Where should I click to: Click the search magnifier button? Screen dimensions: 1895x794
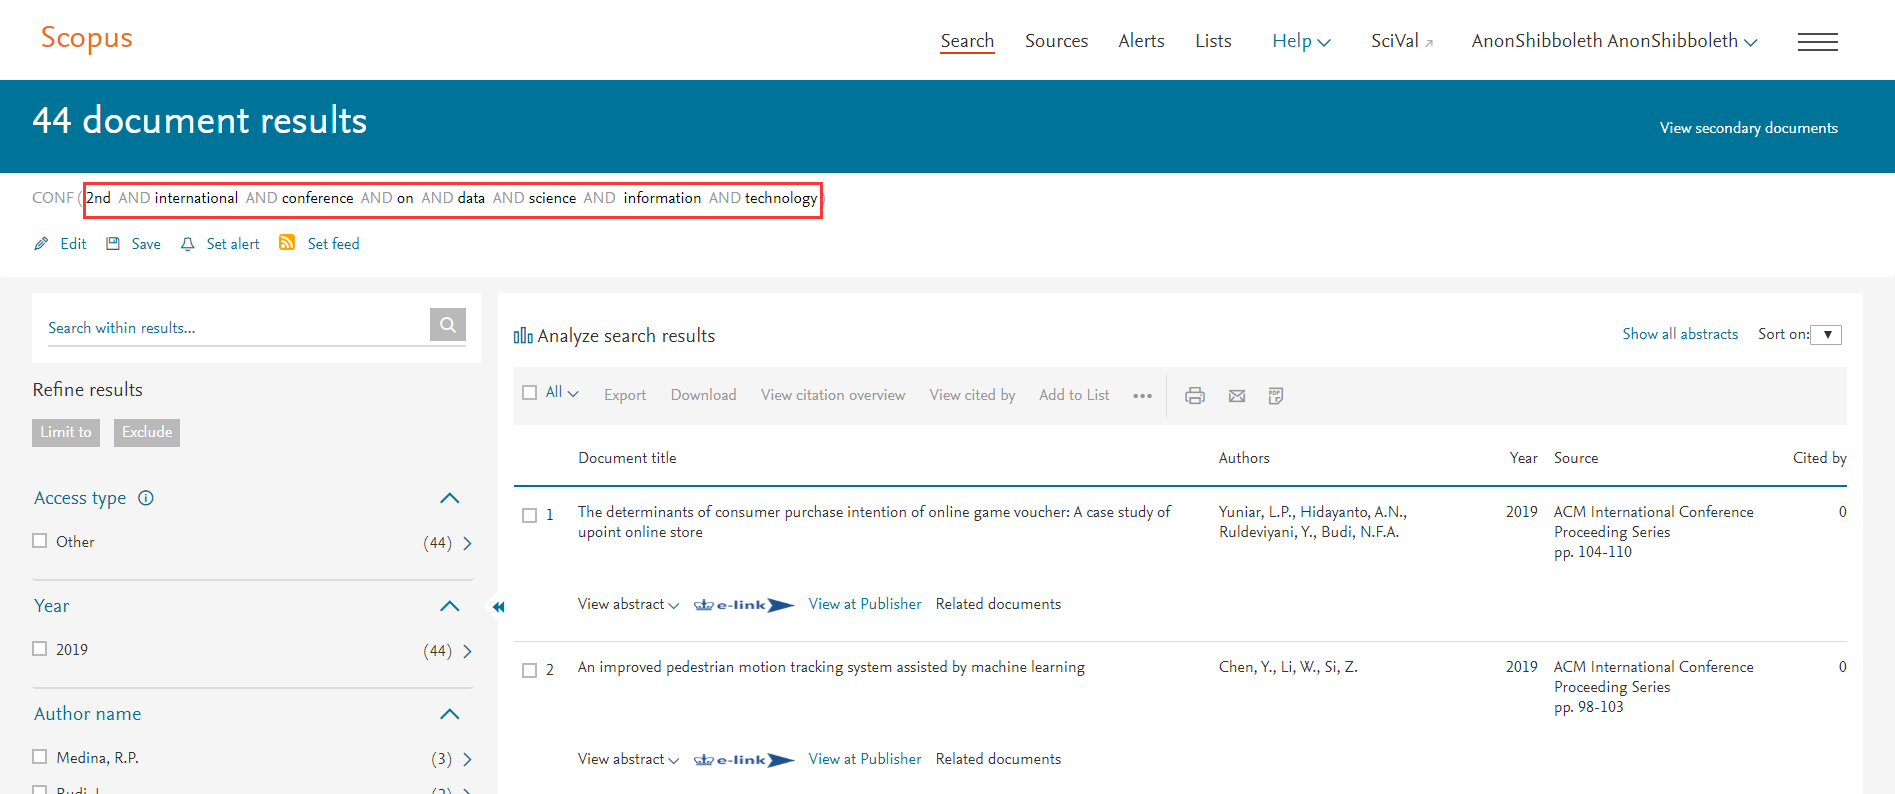pyautogui.click(x=447, y=325)
